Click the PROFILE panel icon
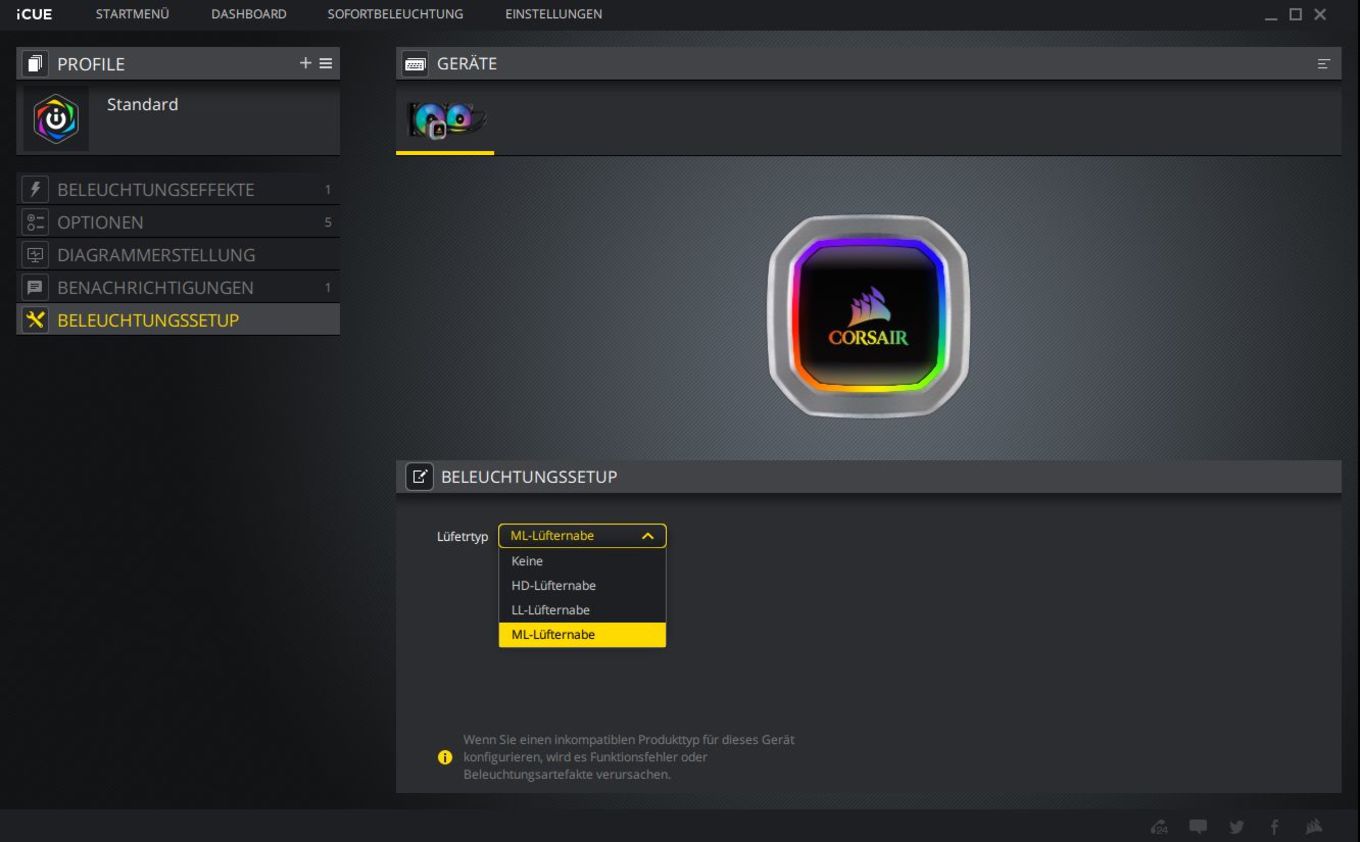1360x842 pixels. coord(35,64)
